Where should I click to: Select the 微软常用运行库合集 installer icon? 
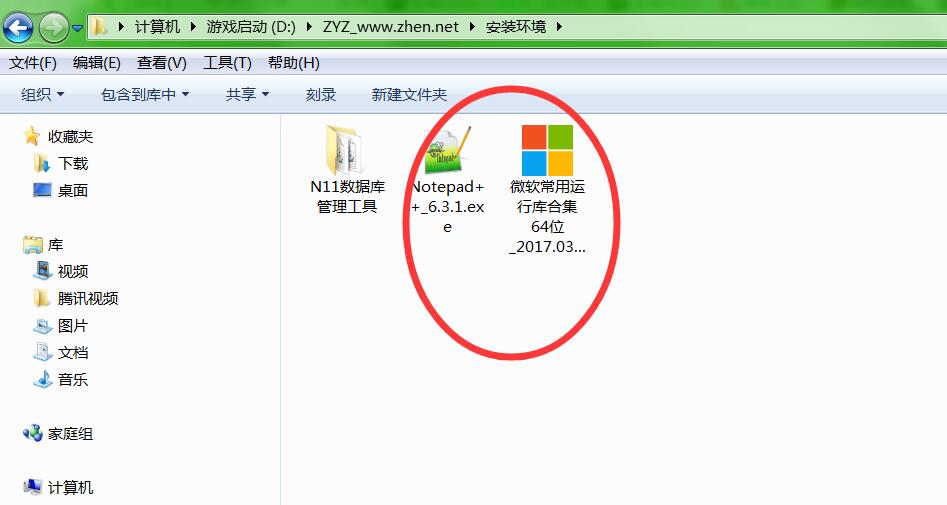tap(547, 150)
